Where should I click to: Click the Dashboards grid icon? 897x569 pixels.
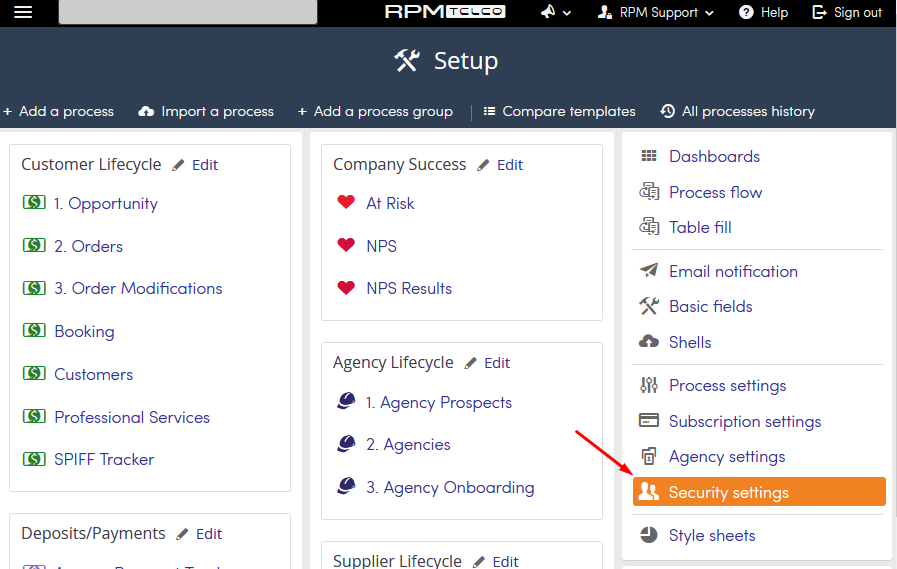649,156
